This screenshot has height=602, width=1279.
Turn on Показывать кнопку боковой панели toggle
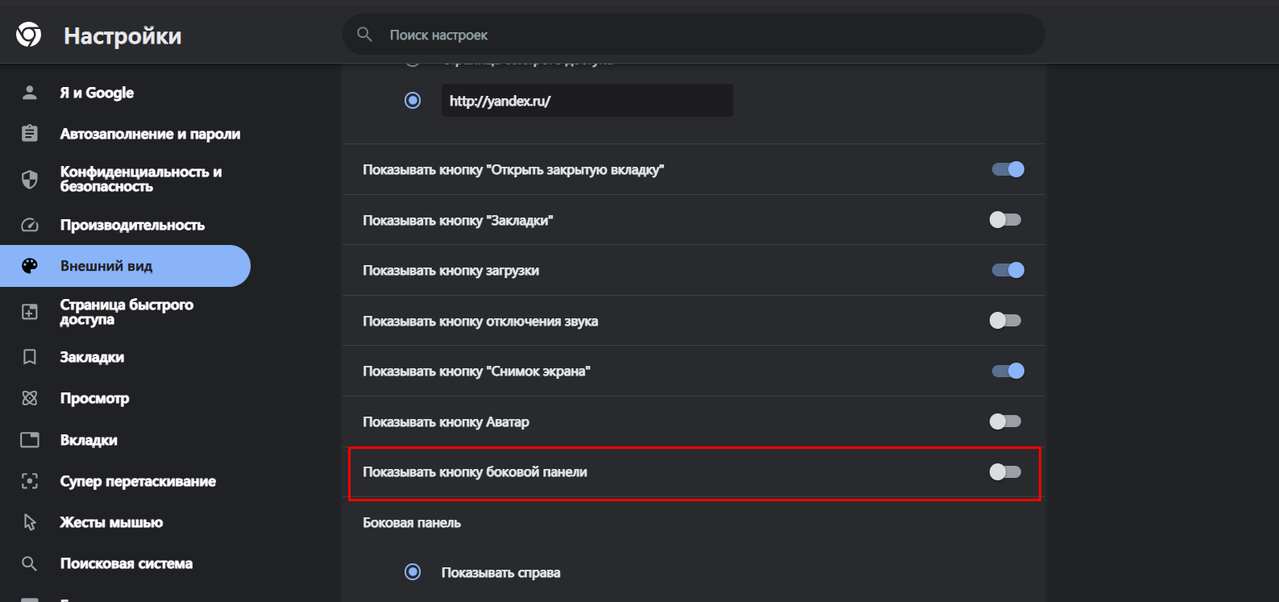coord(1005,472)
